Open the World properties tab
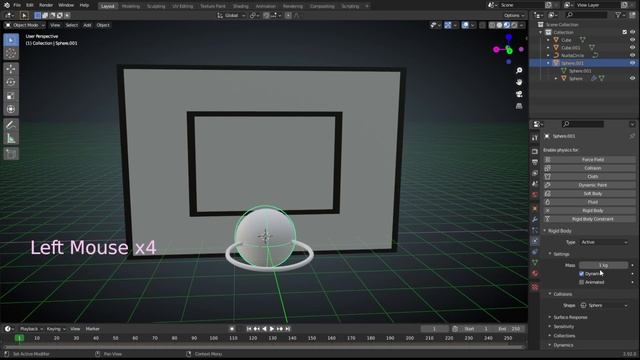Screen dimensions: 640x360 click(535, 195)
